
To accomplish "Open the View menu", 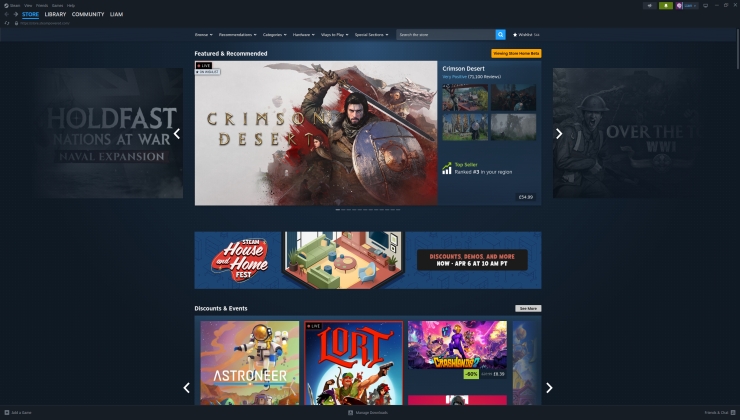I will [x=28, y=6].
